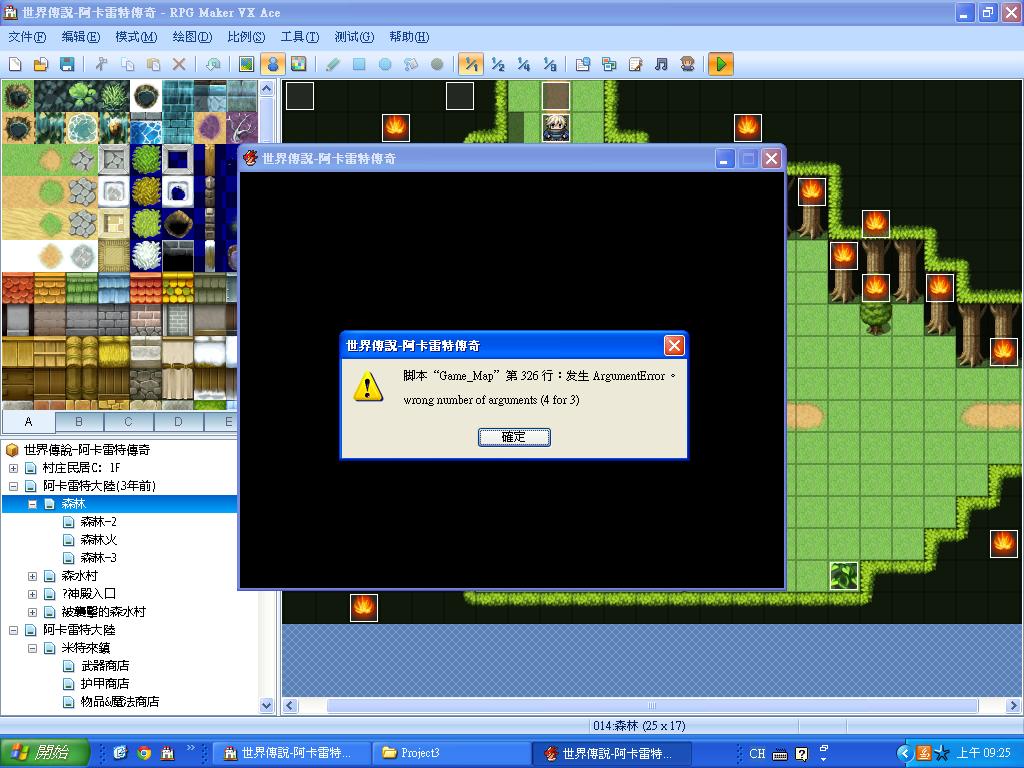
Task: Set map zoom scale to 1/1
Action: [471, 64]
